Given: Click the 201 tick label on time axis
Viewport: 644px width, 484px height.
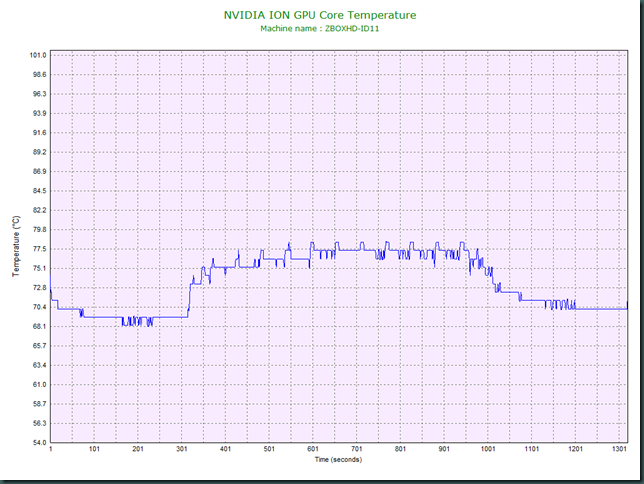Looking at the screenshot, I should (138, 449).
